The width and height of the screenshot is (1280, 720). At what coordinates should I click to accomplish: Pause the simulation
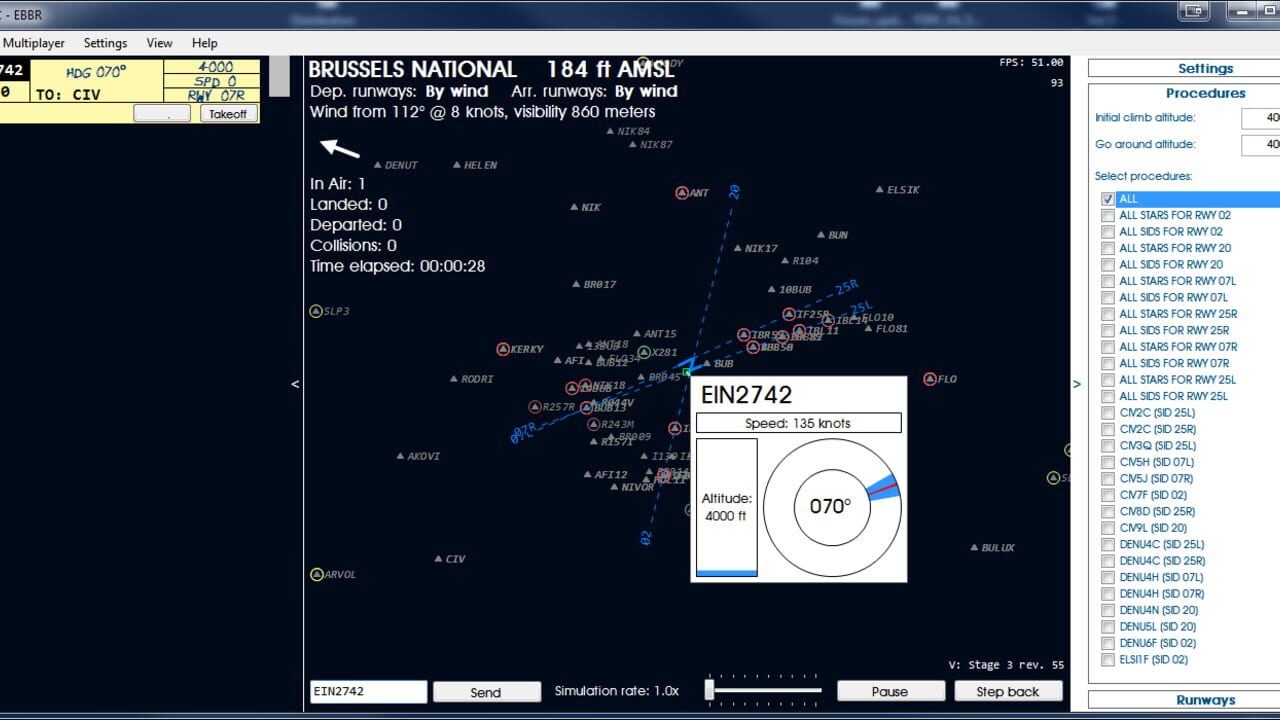(x=890, y=691)
